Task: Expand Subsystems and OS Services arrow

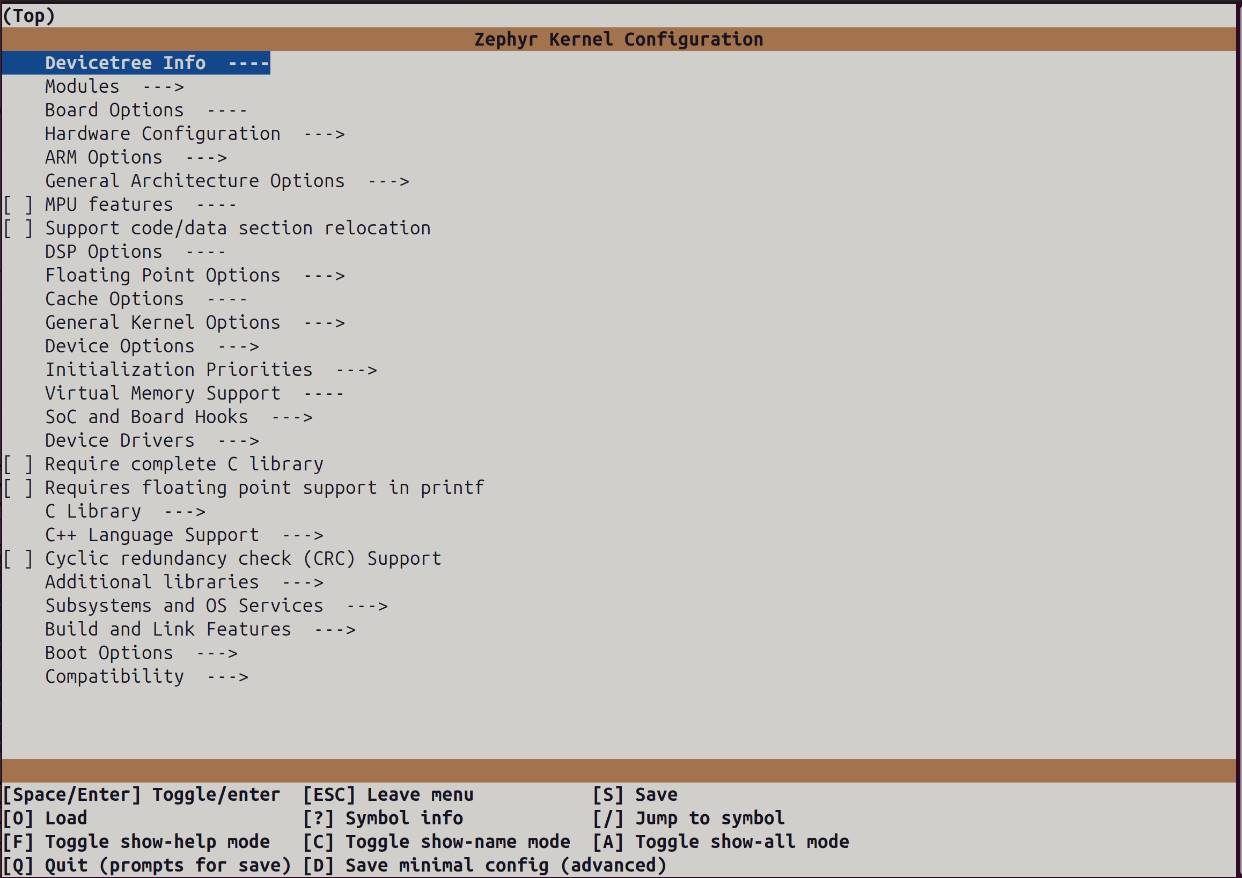Action: 366,606
